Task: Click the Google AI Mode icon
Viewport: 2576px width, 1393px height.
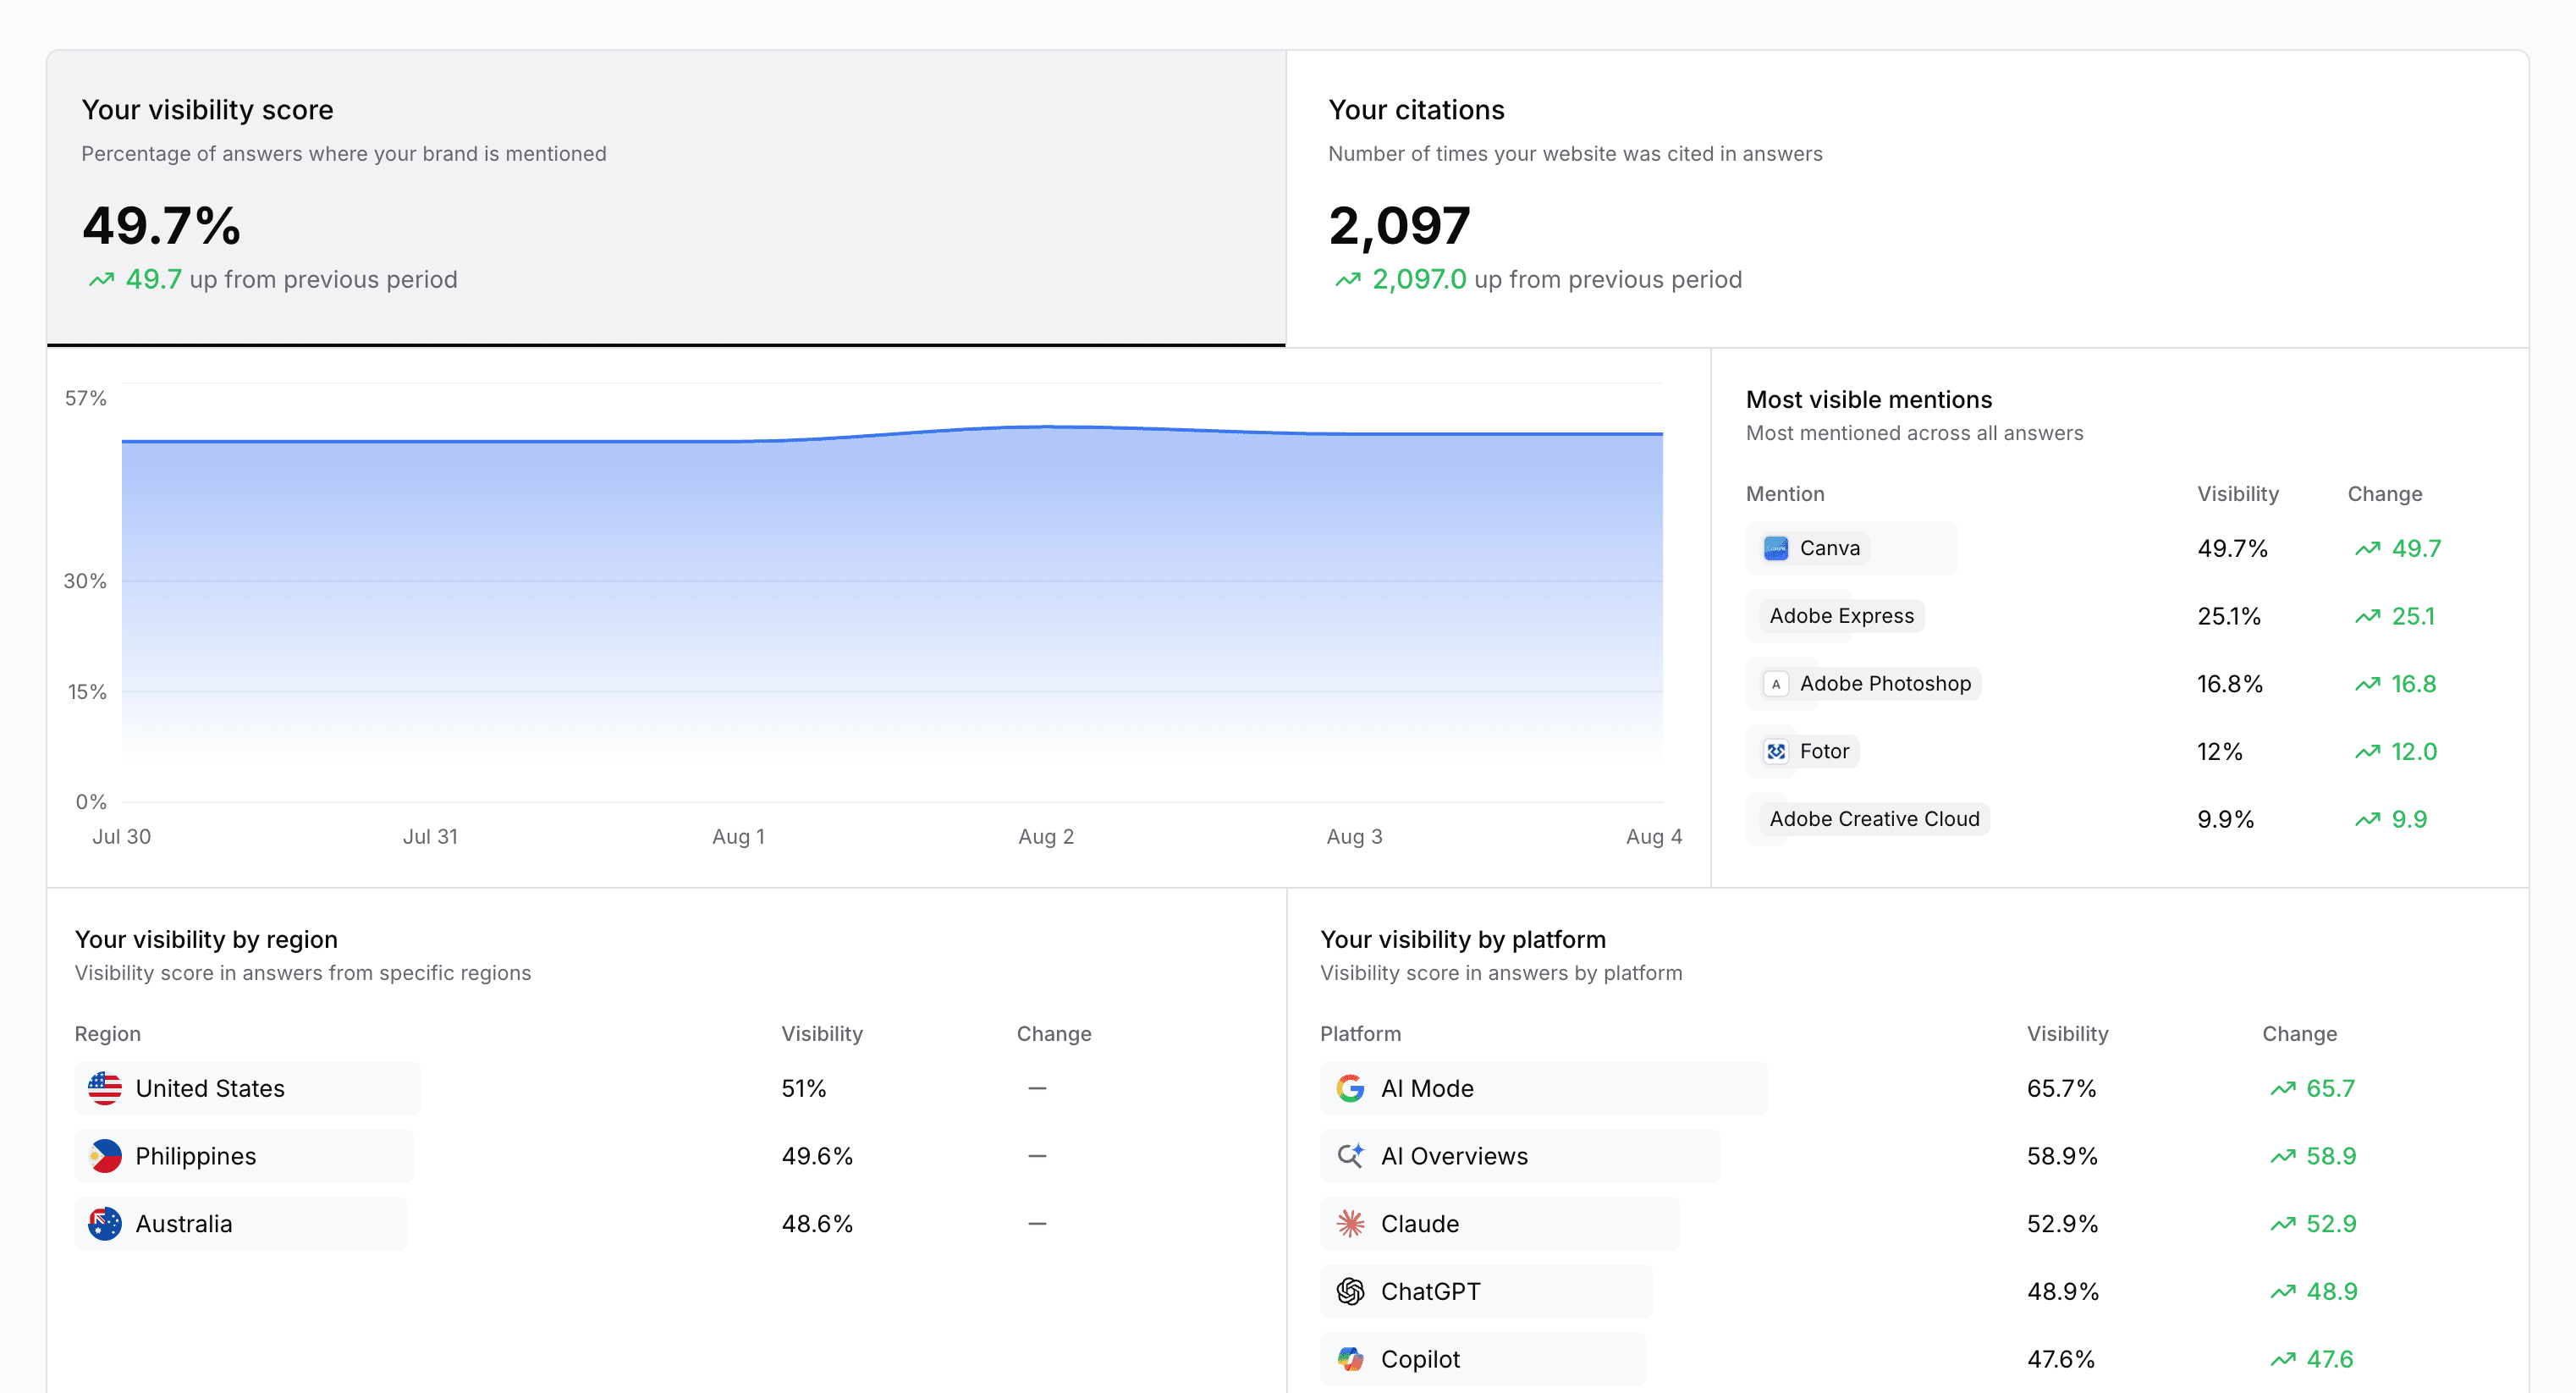Action: click(x=1351, y=1088)
